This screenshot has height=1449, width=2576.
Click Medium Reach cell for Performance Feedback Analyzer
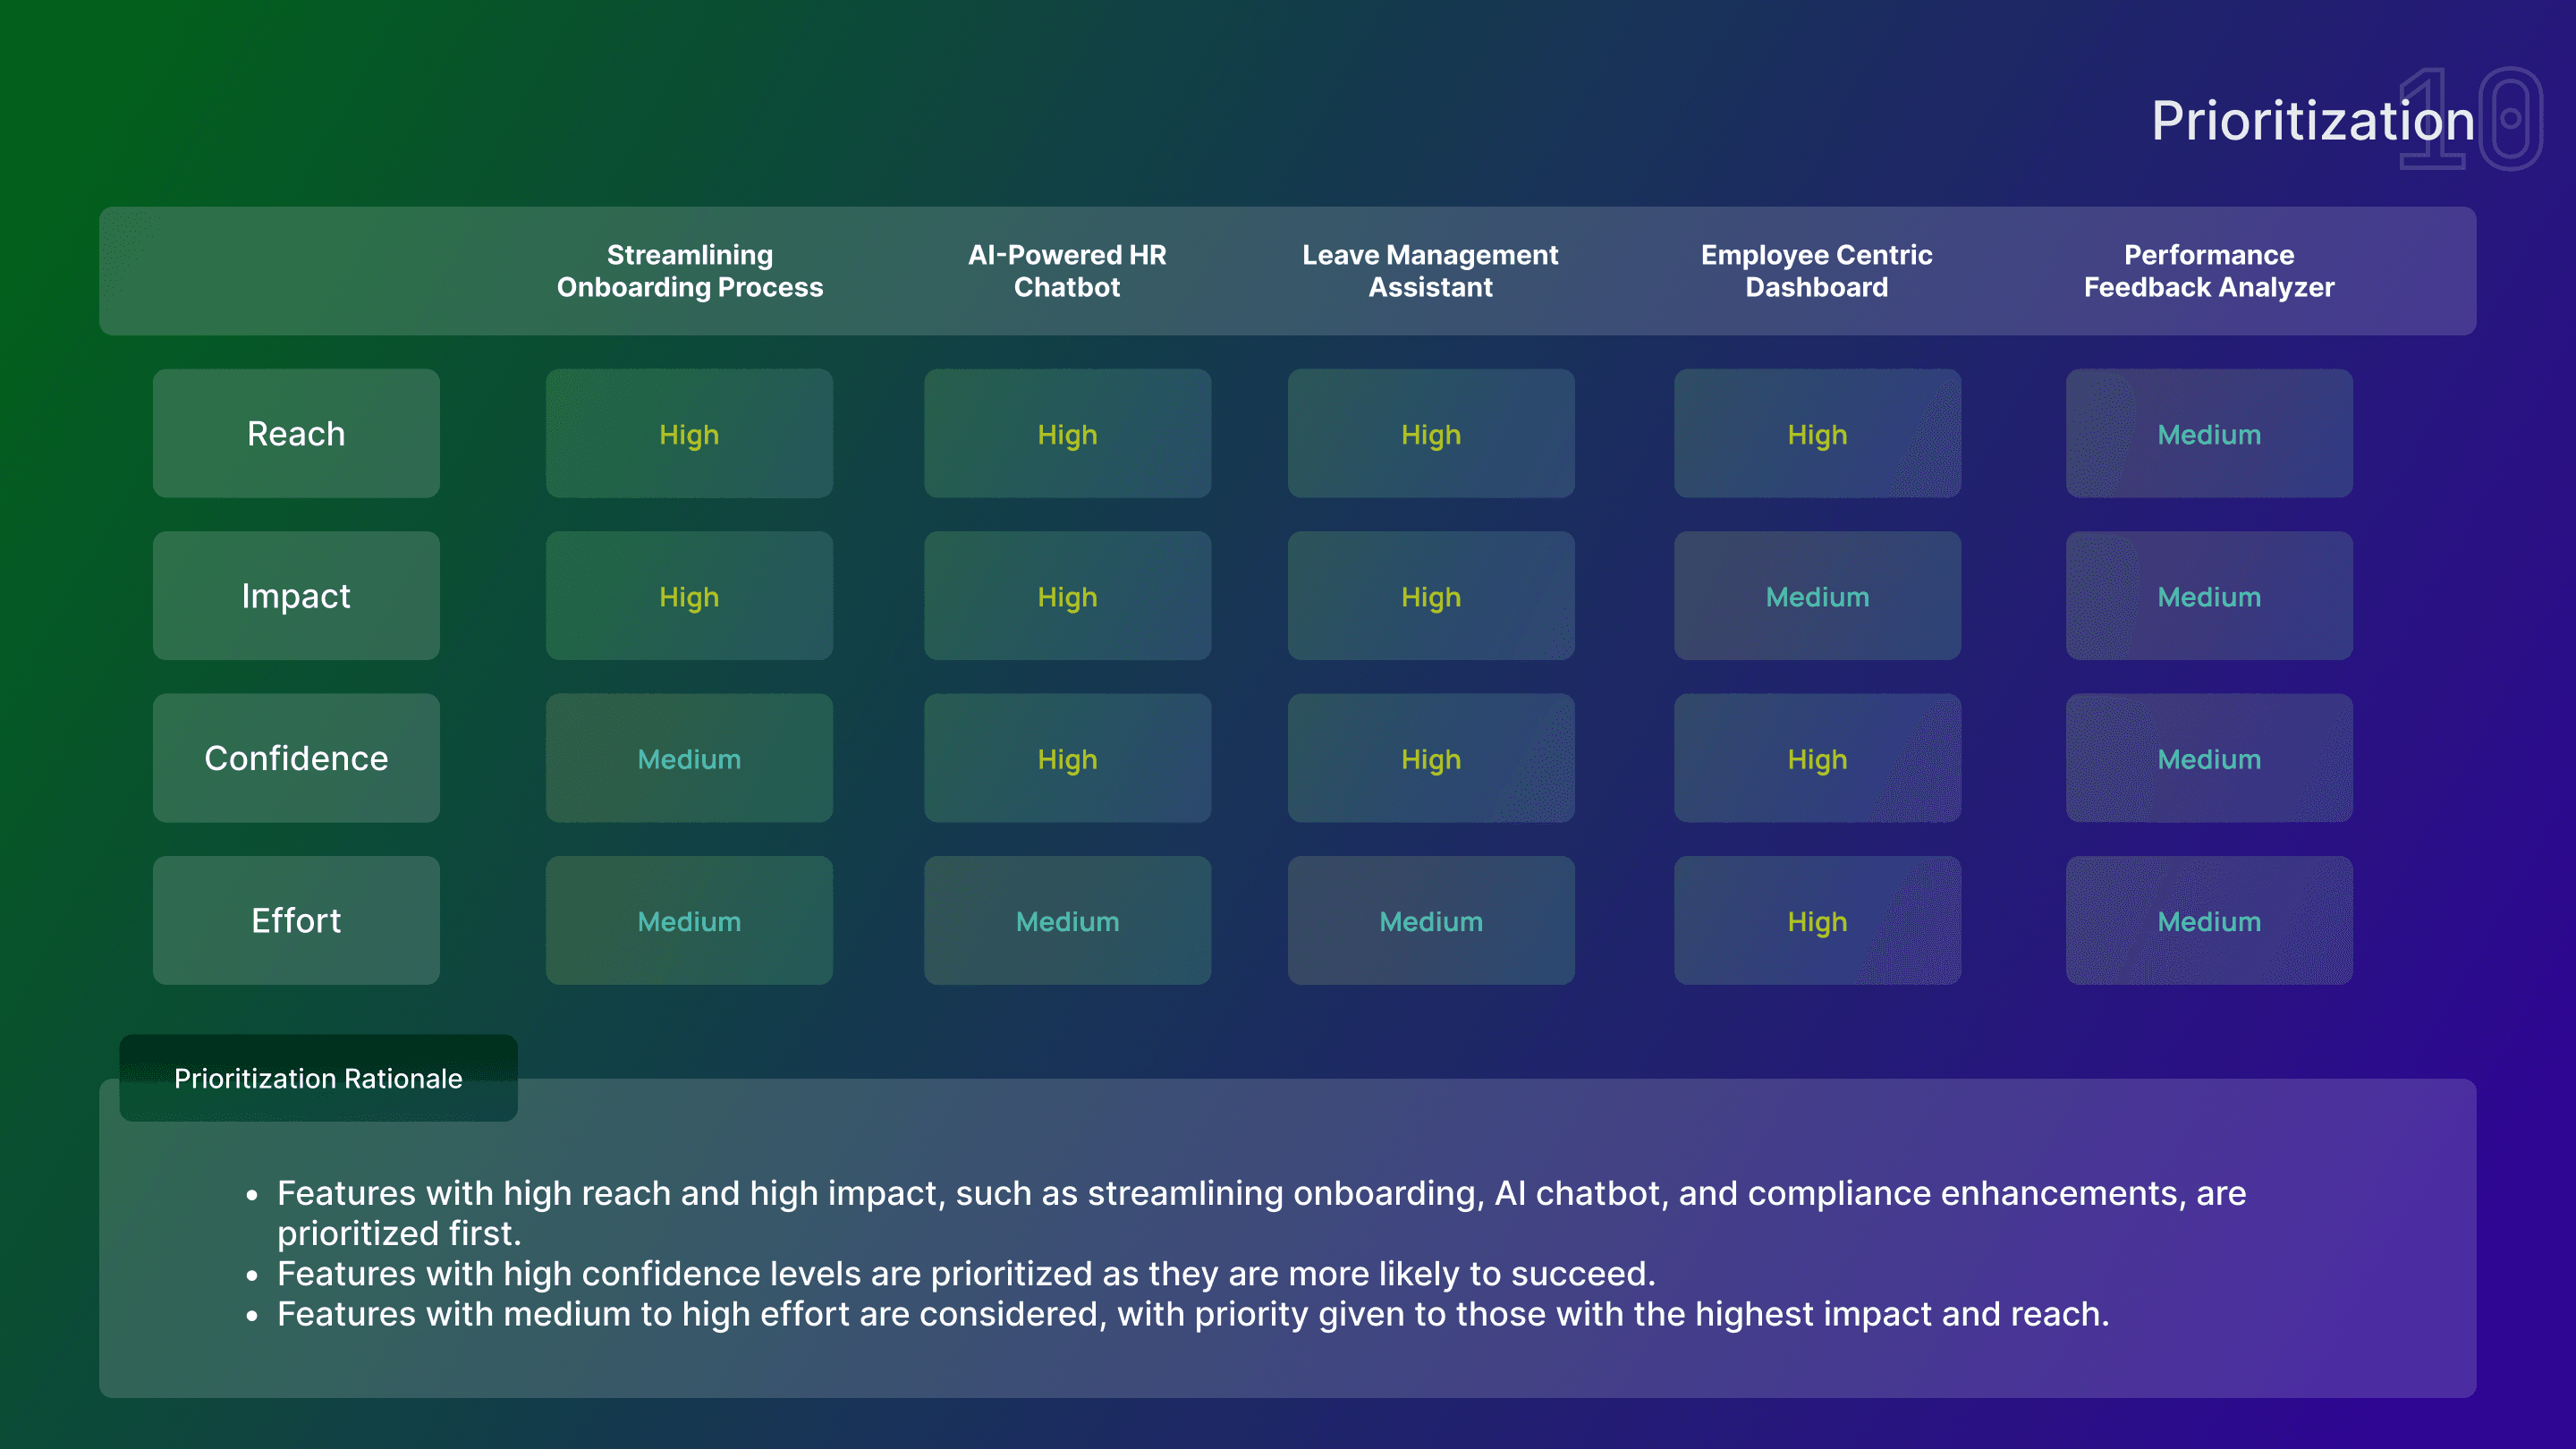(2209, 434)
